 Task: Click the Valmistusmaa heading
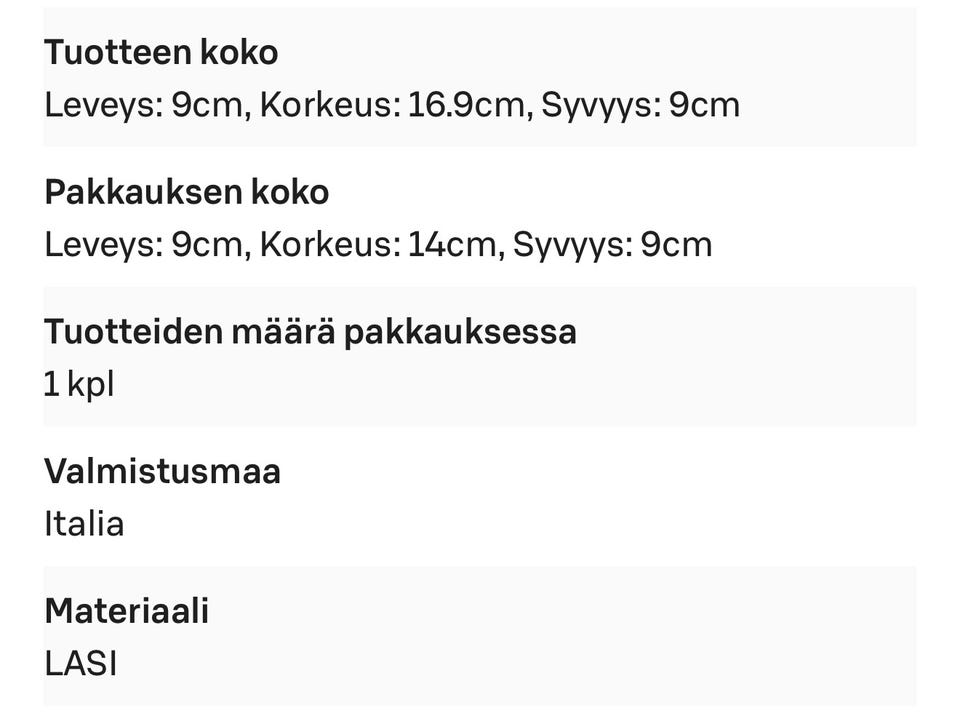point(162,471)
